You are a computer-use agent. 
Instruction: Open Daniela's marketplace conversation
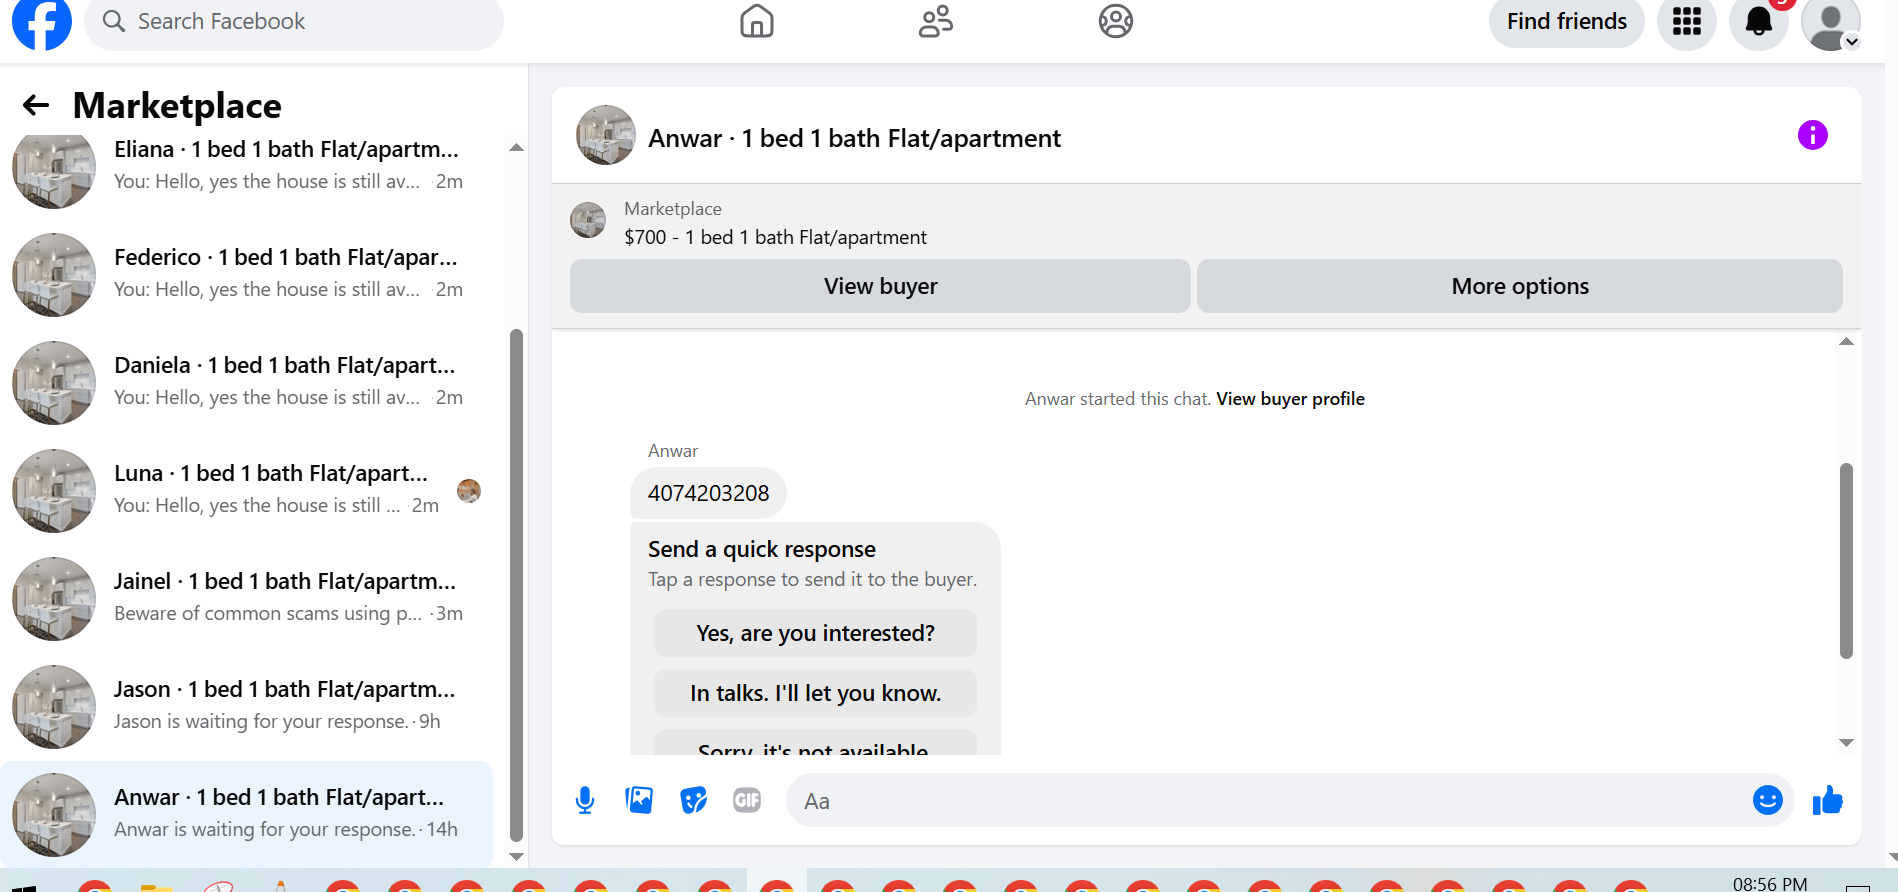tap(247, 381)
